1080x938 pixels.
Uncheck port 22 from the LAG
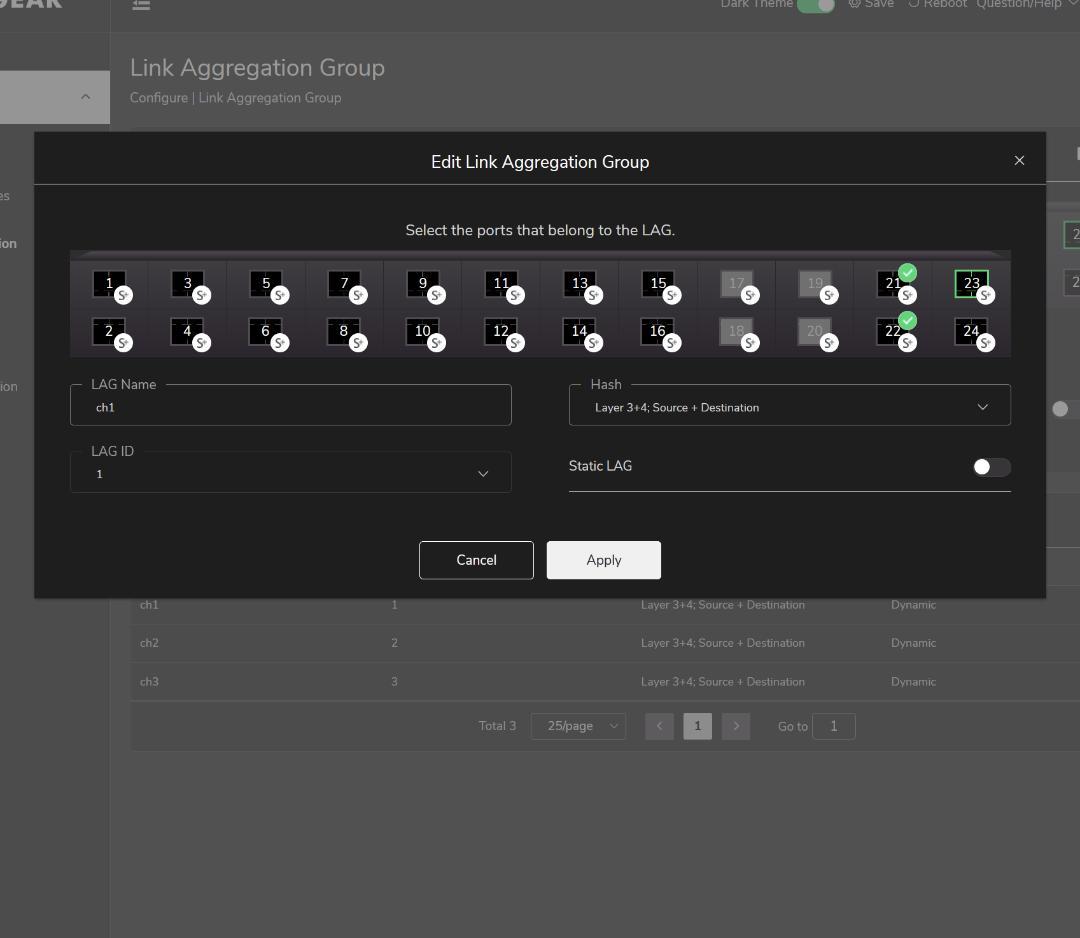pyautogui.click(x=893, y=331)
